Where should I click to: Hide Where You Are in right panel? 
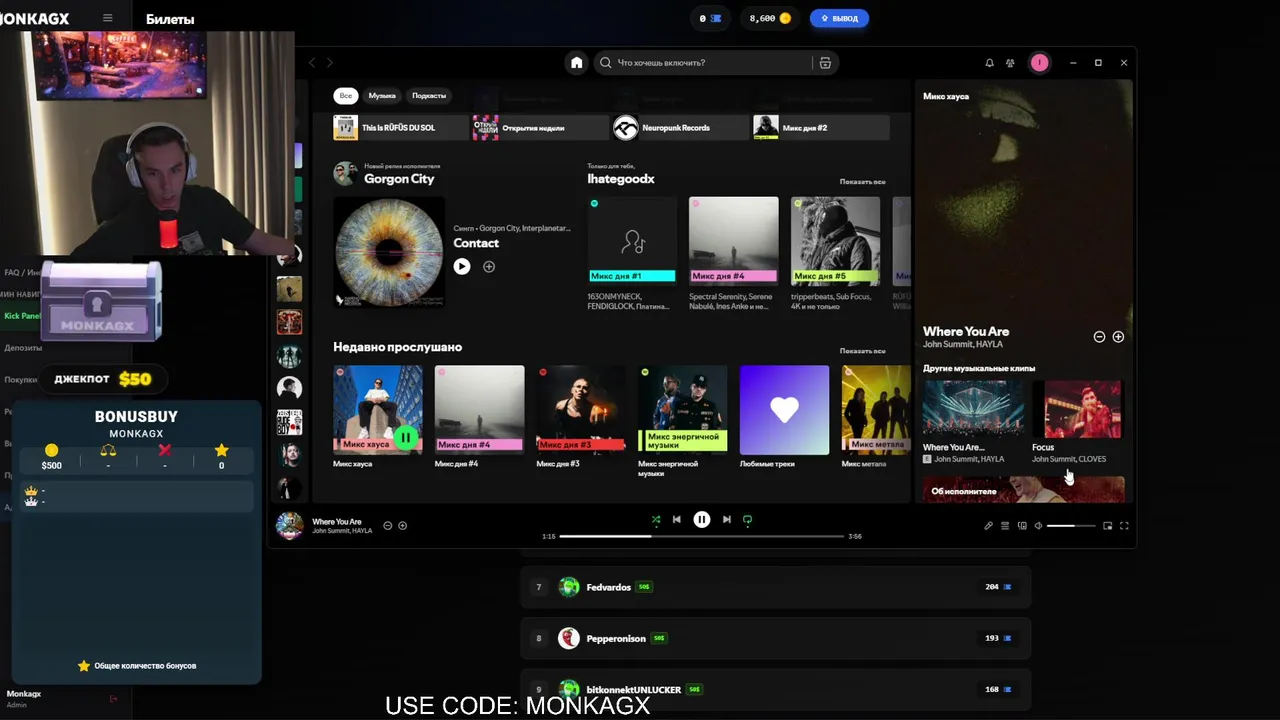(x=1099, y=337)
